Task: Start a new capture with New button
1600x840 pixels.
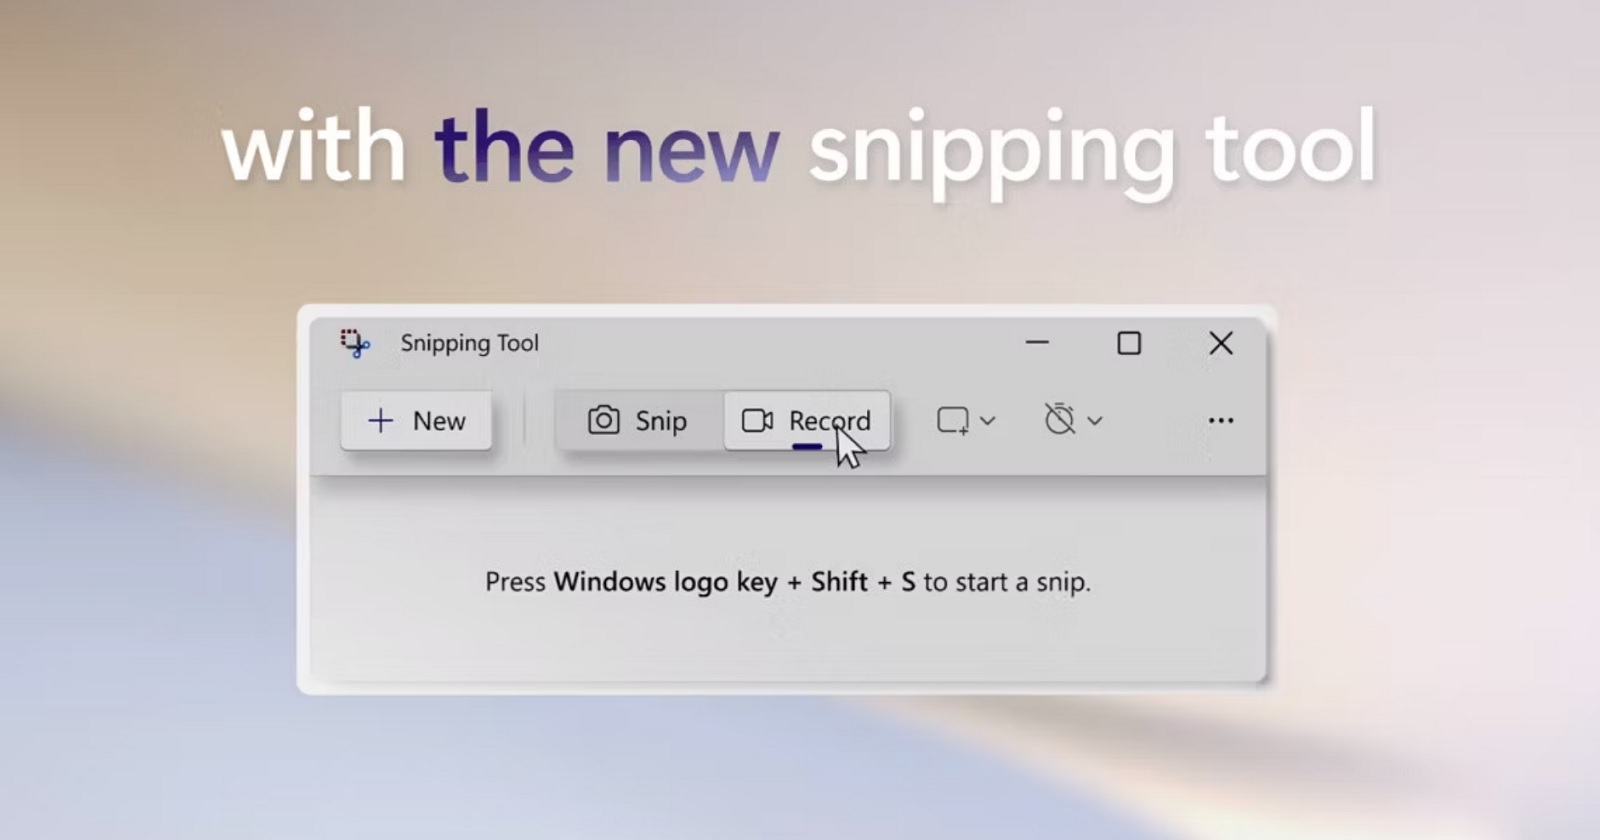Action: coord(416,421)
